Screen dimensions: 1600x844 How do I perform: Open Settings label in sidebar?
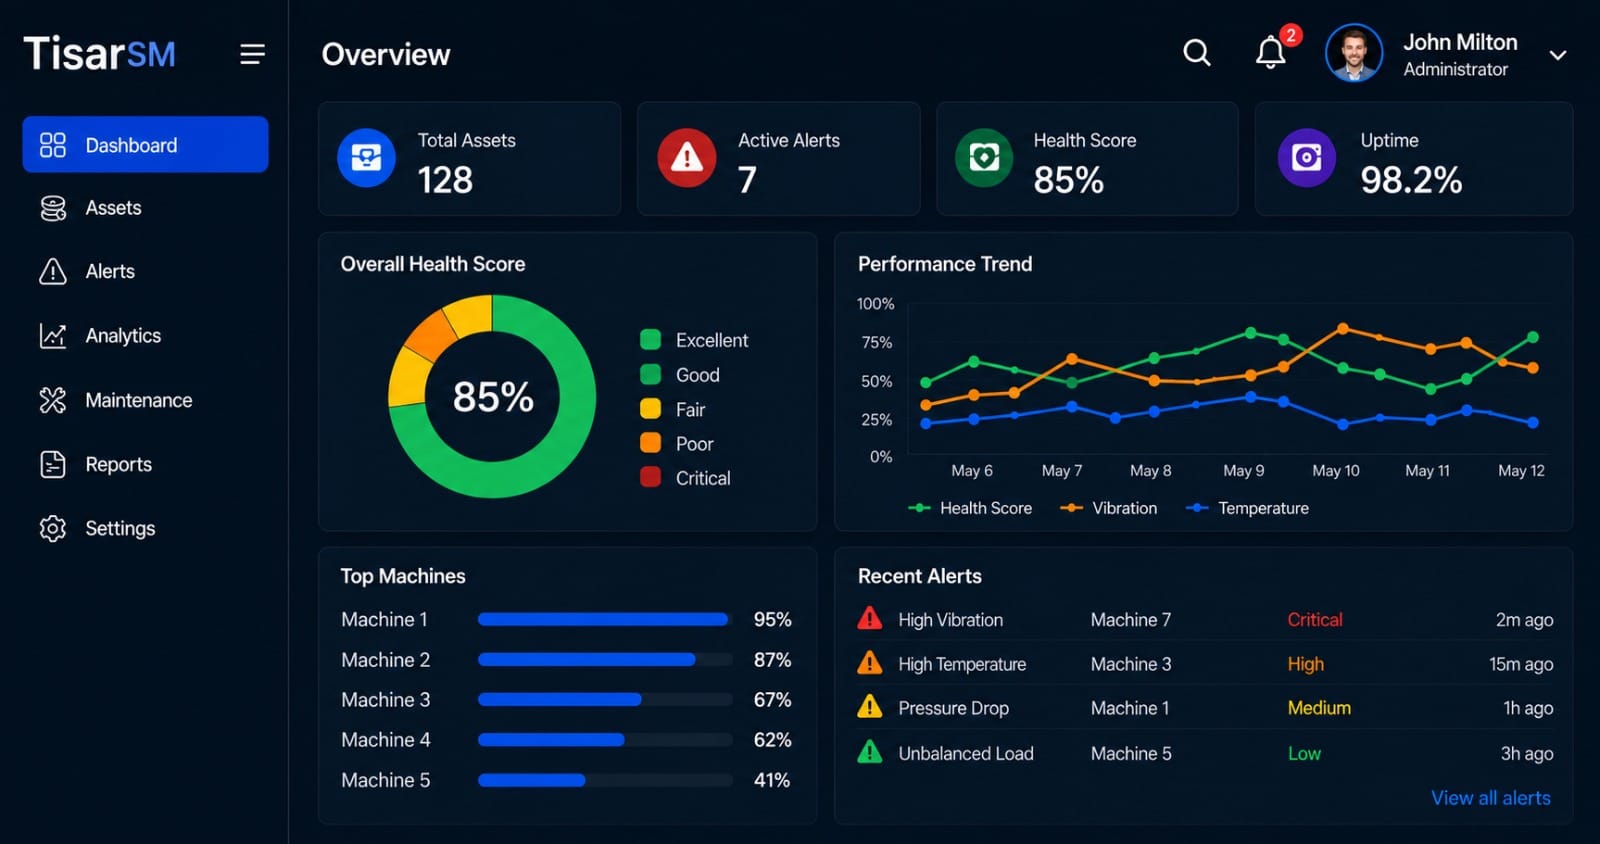click(120, 528)
